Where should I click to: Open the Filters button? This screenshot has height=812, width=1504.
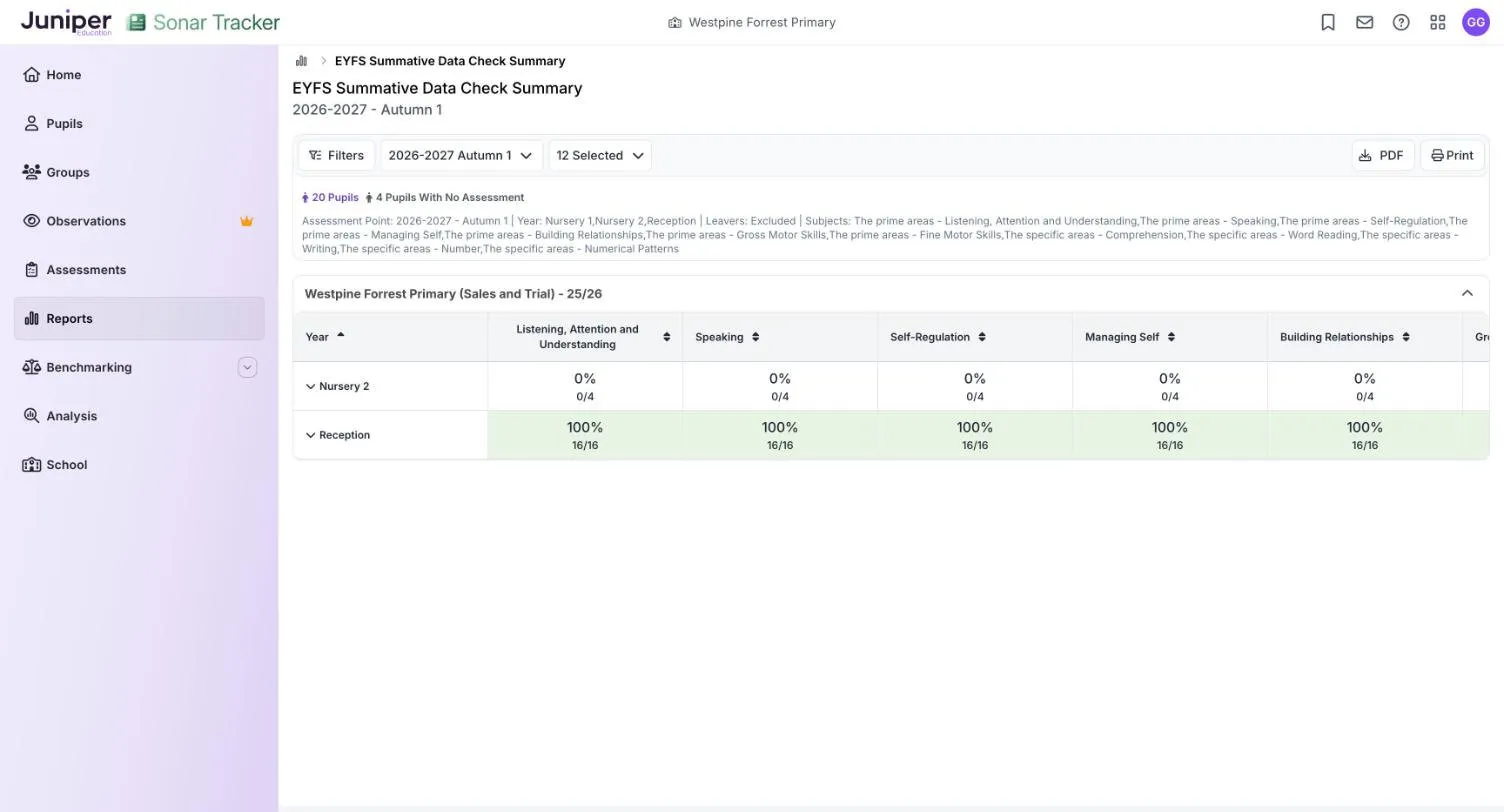coord(336,156)
